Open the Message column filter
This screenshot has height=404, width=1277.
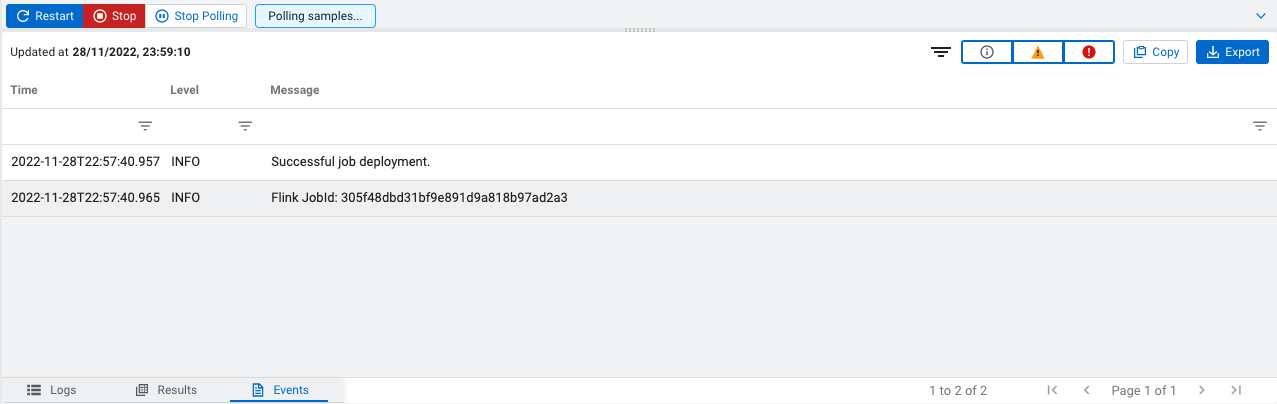(x=1259, y=126)
